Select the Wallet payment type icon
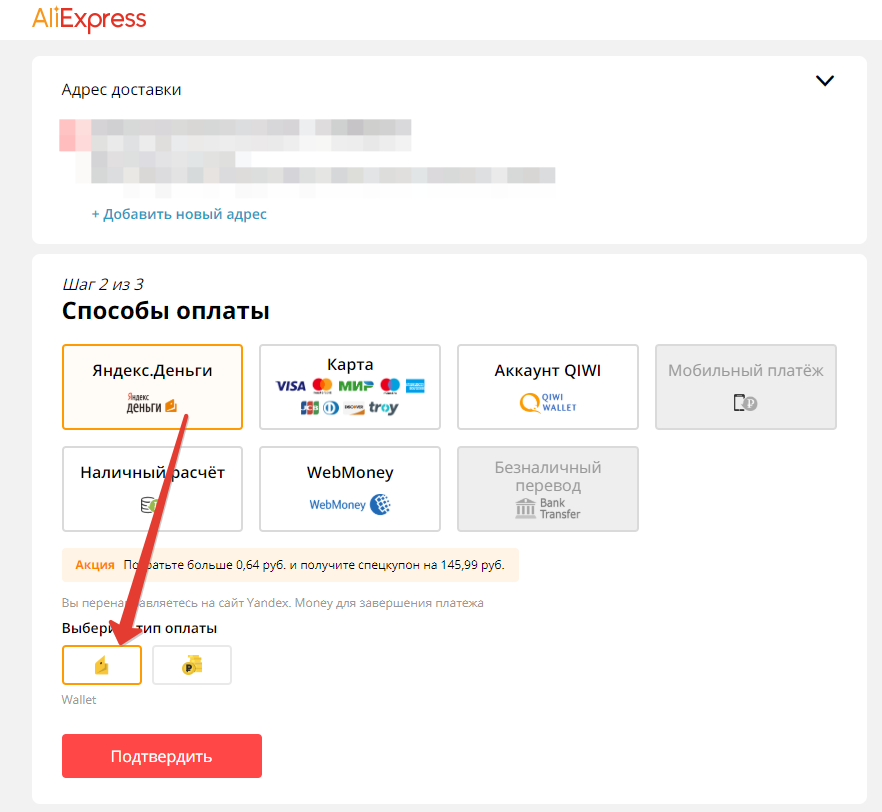The height and width of the screenshot is (812, 882). tap(102, 665)
